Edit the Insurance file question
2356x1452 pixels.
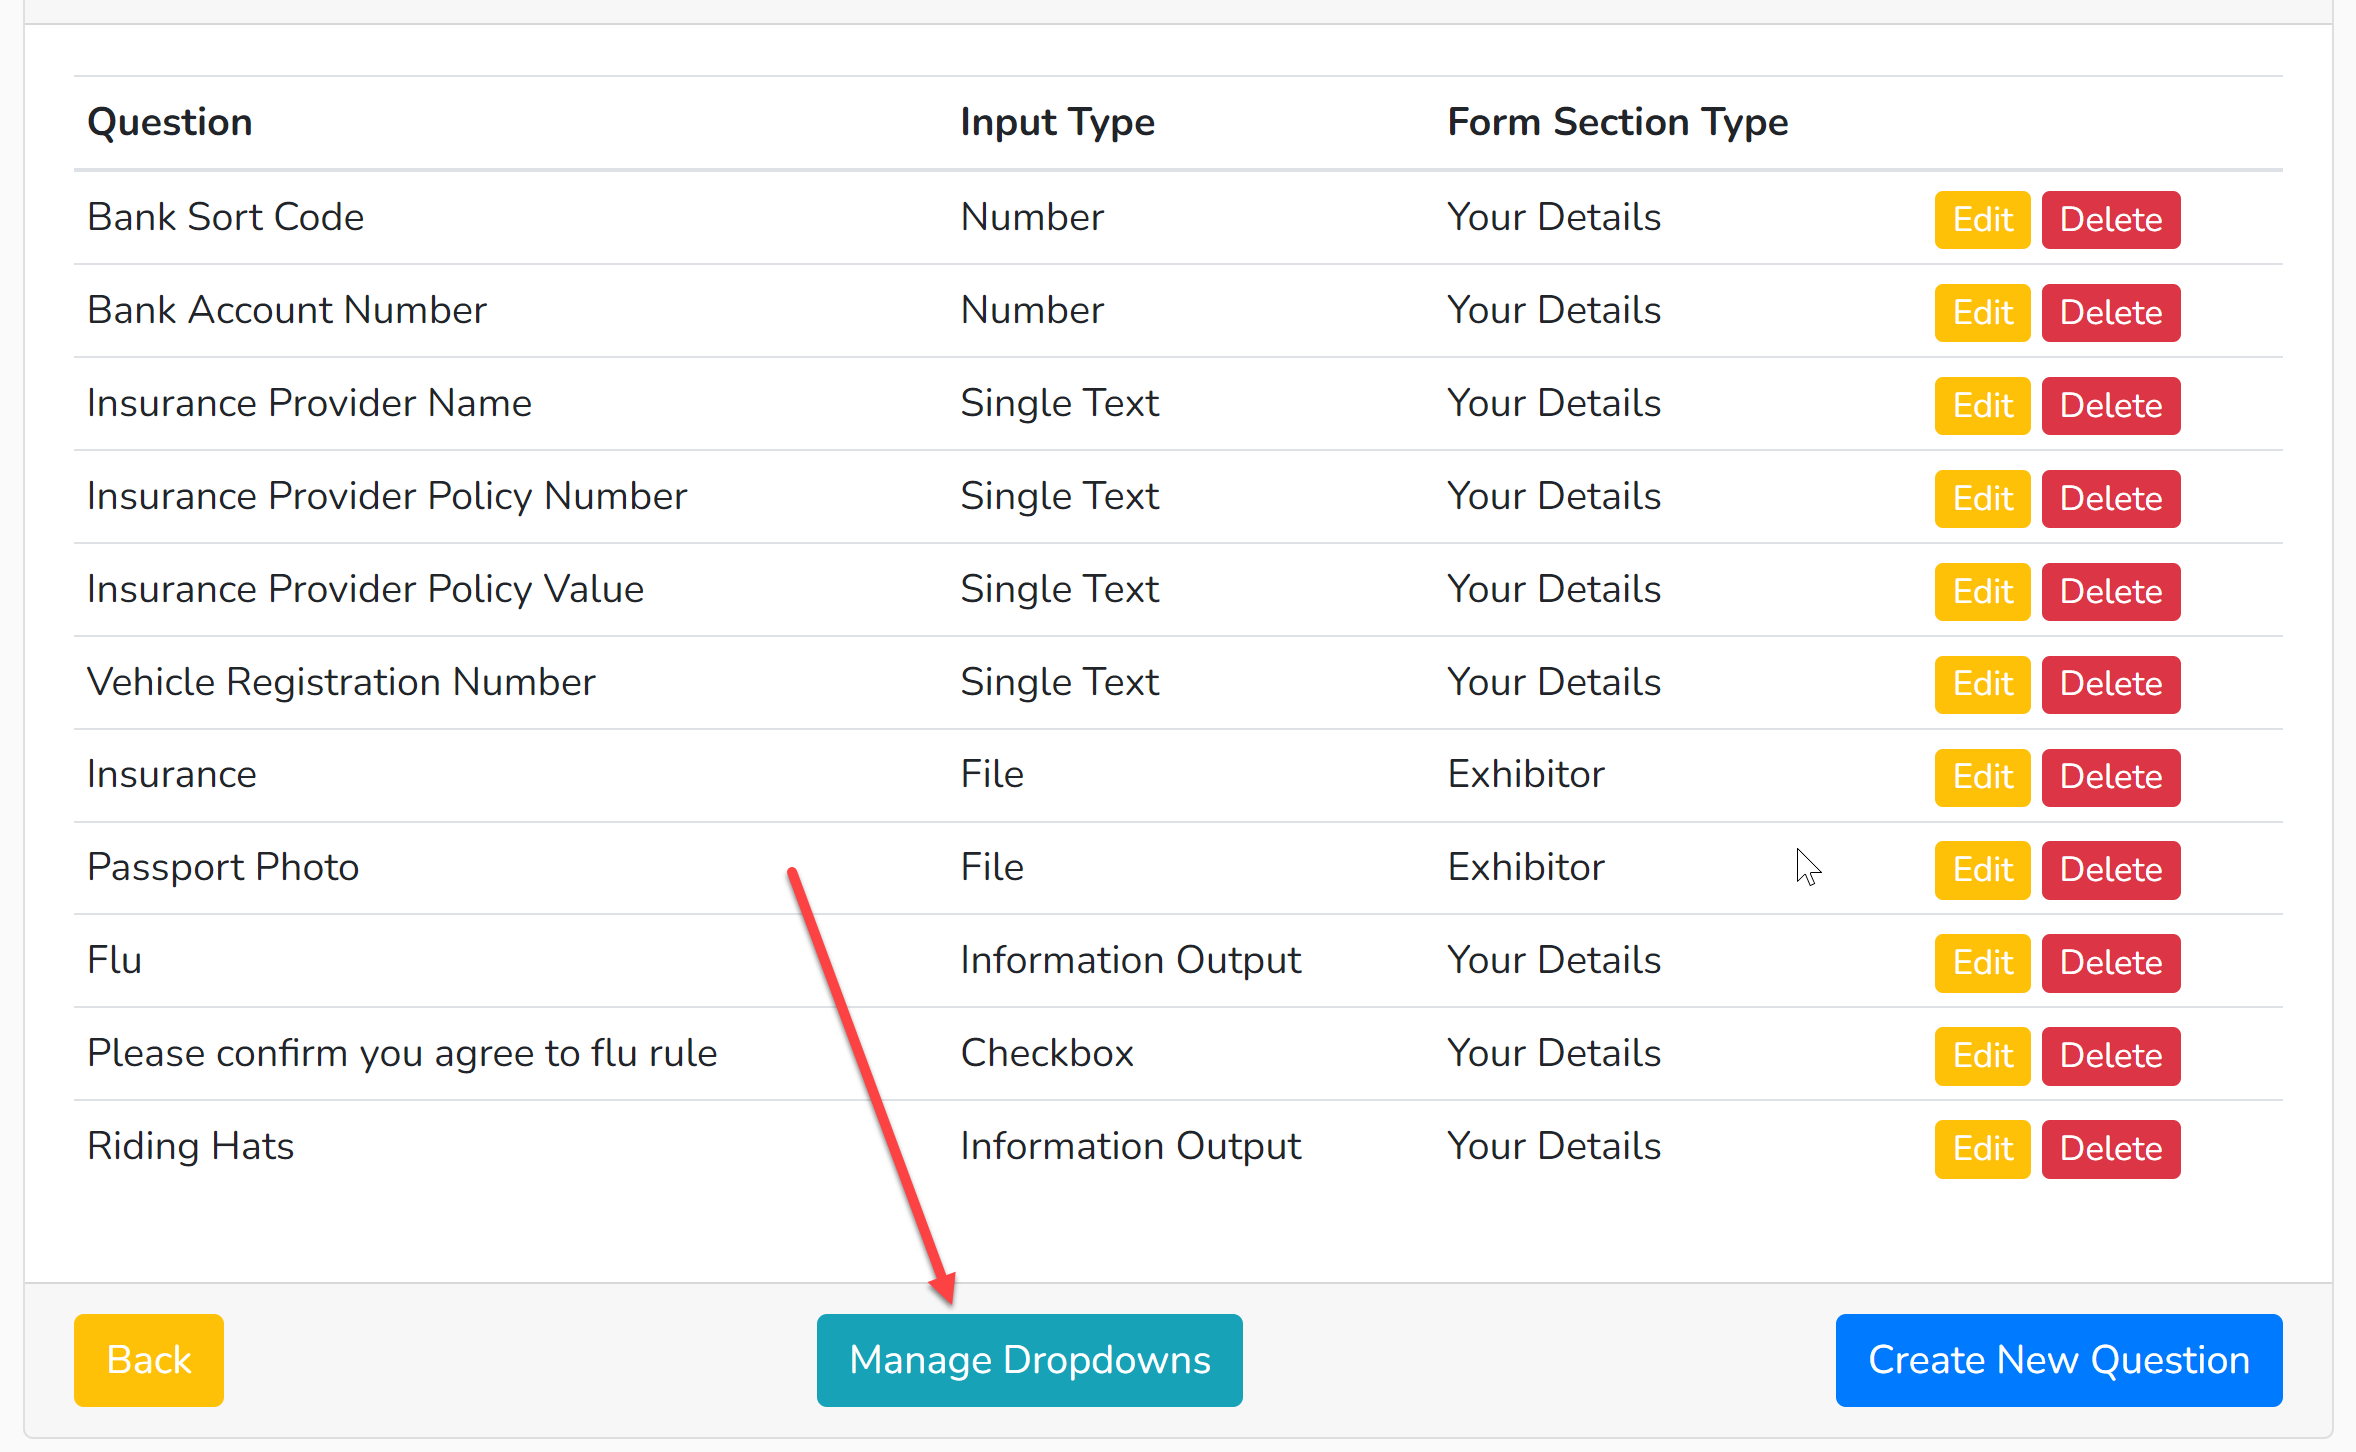tap(1982, 777)
